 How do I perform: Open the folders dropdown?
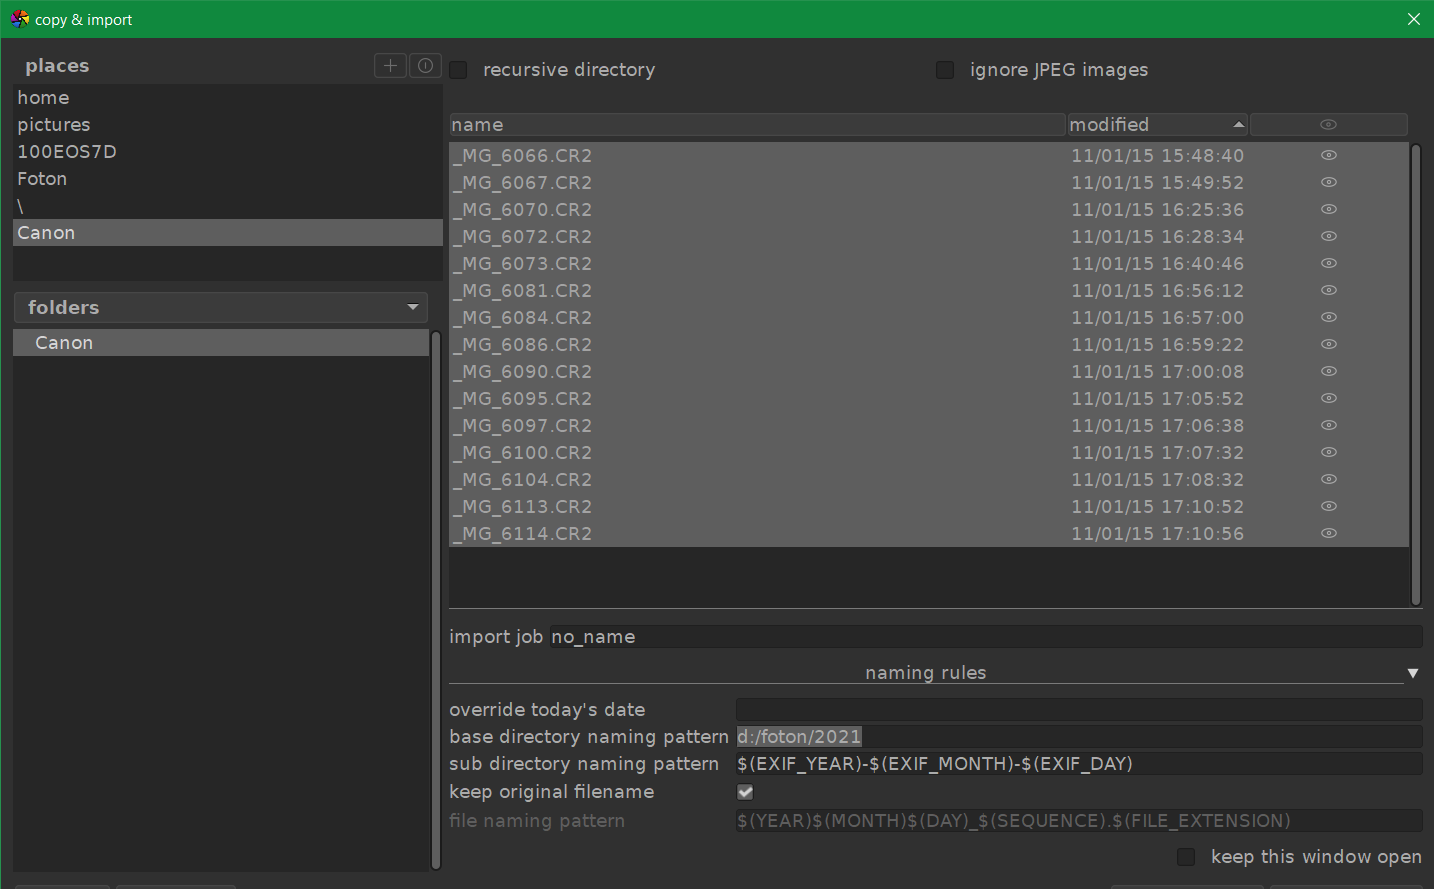click(413, 307)
